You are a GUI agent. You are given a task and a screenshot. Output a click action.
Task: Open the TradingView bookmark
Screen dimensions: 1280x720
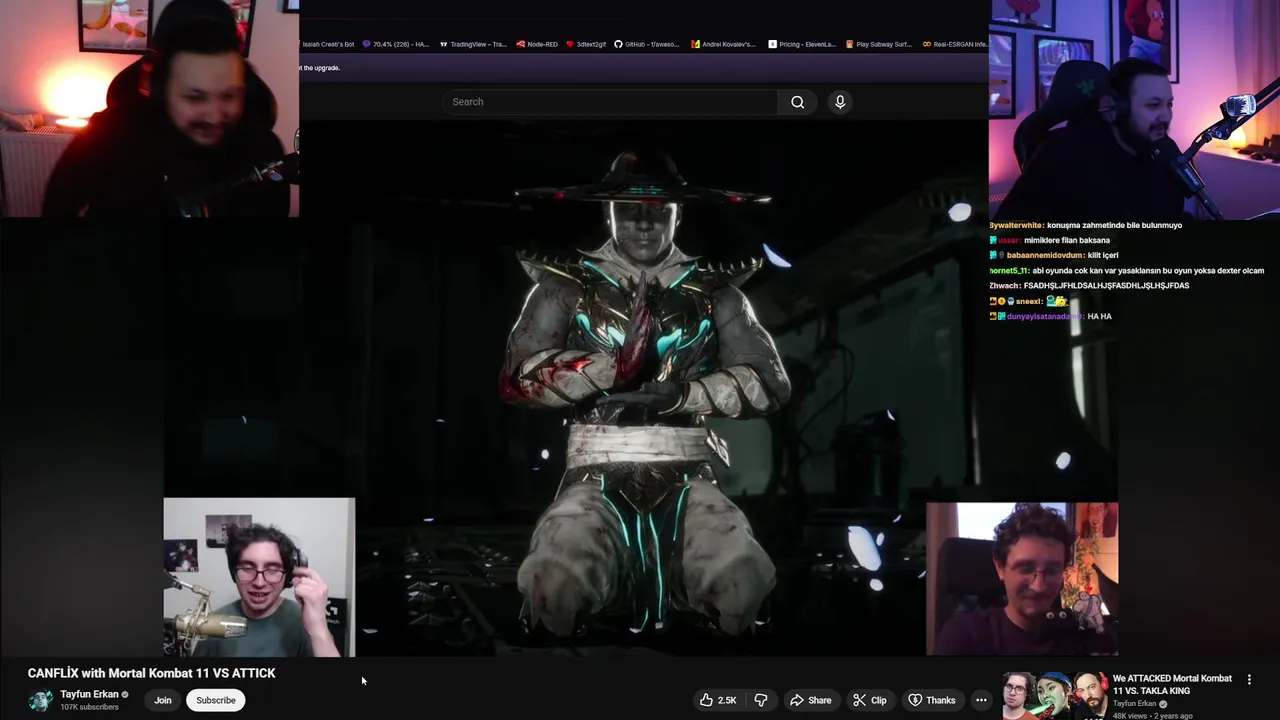point(473,44)
